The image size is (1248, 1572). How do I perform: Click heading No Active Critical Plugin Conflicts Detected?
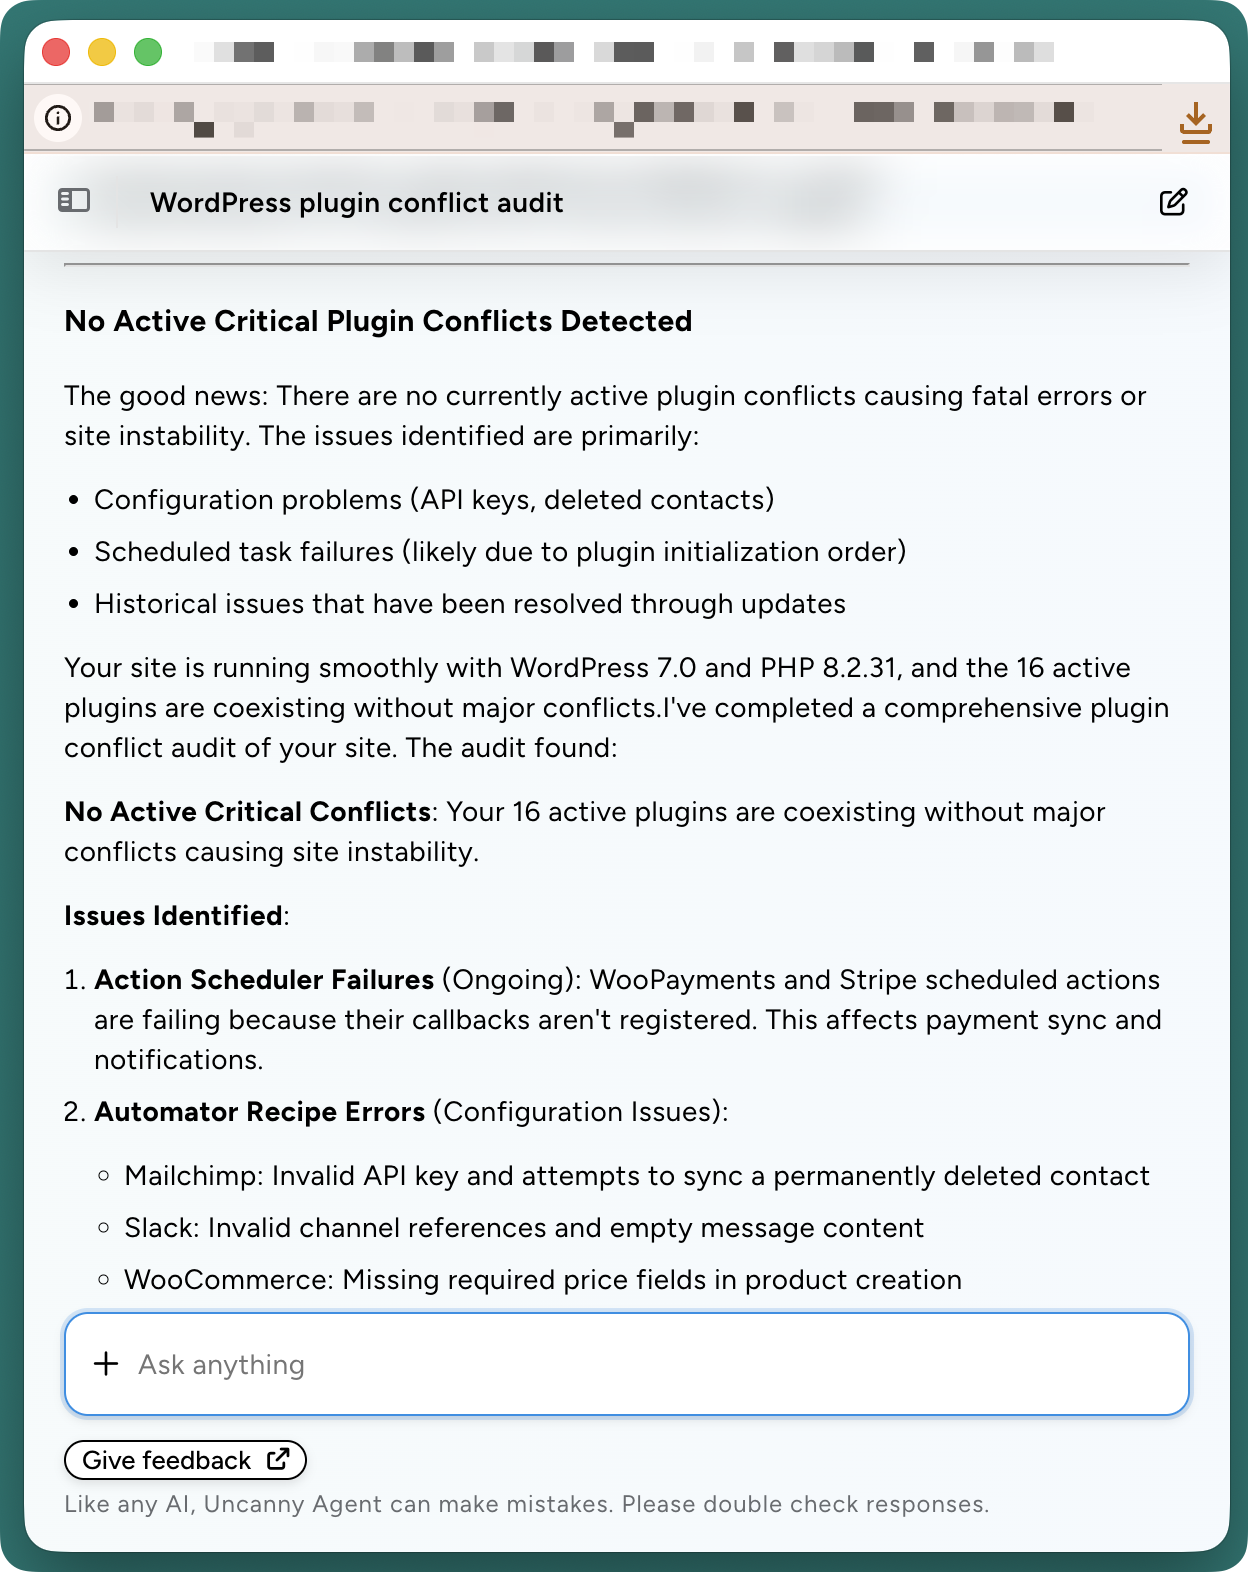click(x=378, y=321)
